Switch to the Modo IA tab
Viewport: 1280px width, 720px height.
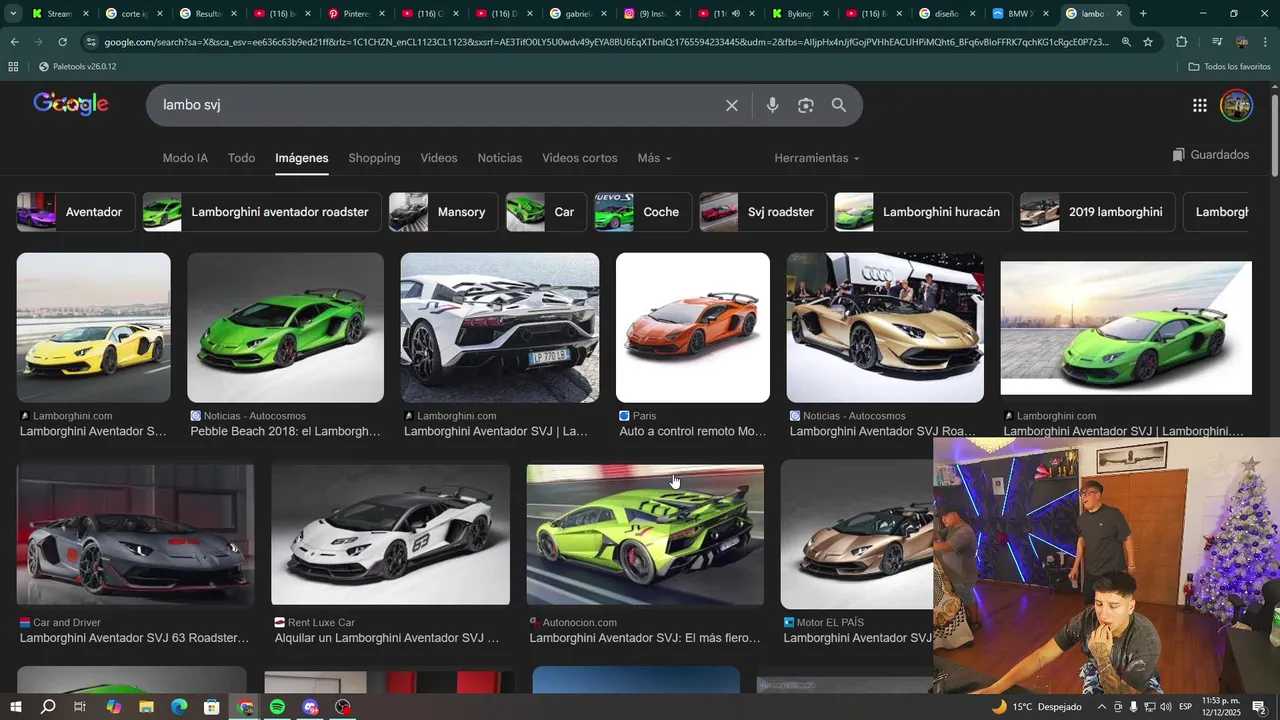[x=185, y=158]
